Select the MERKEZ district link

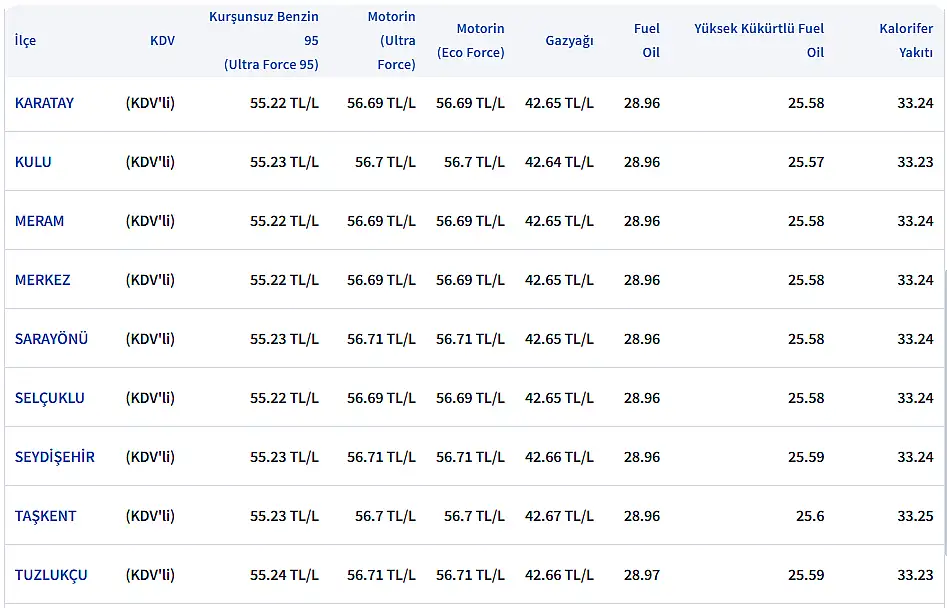click(42, 280)
